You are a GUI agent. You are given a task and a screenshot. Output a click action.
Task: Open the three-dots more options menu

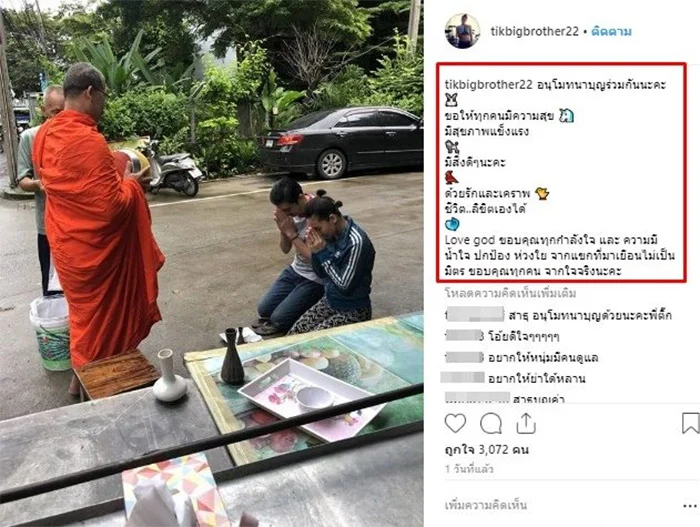tap(690, 506)
